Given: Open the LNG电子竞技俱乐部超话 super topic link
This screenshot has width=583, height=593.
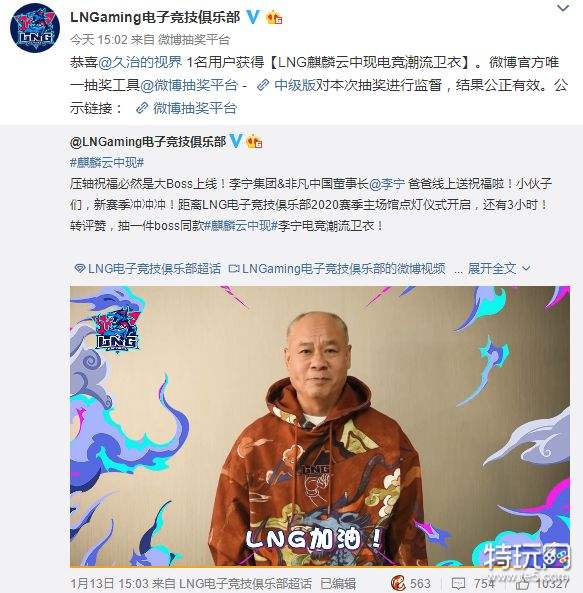Looking at the screenshot, I should tap(147, 269).
